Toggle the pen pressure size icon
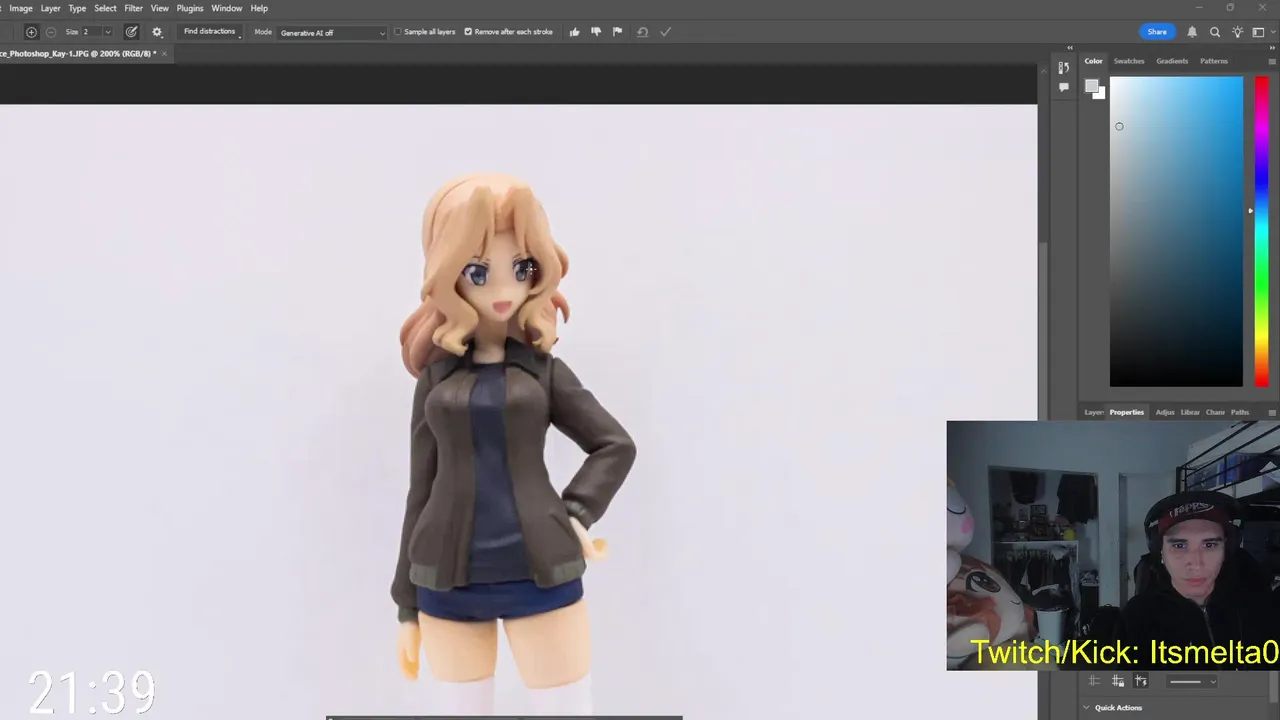Image resolution: width=1280 pixels, height=720 pixels. pos(131,32)
